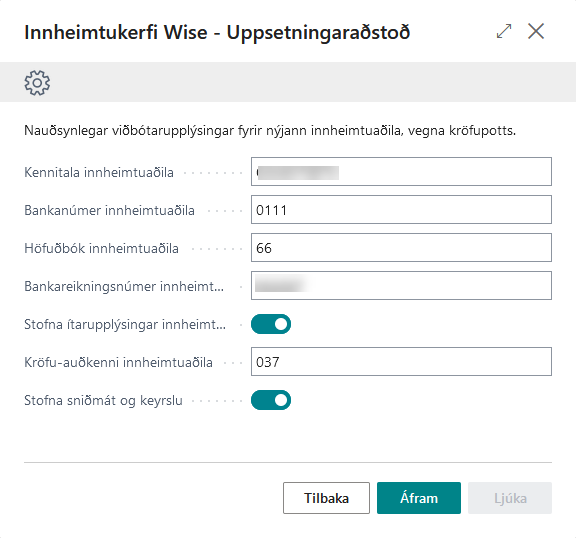Click the 'Kennitala innheimtuaðila' label text
This screenshot has height=538, width=576.
coord(99,172)
